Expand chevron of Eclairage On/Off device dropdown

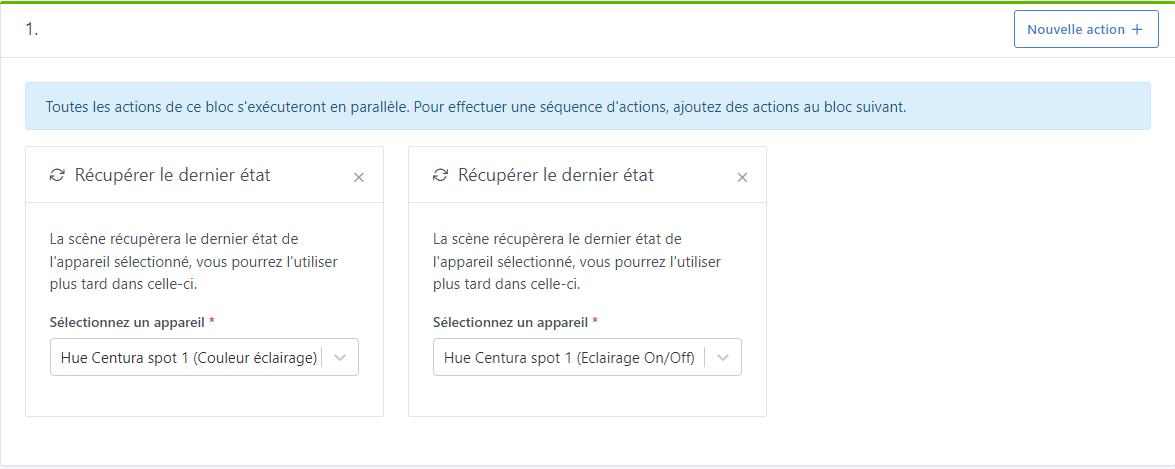[723, 358]
